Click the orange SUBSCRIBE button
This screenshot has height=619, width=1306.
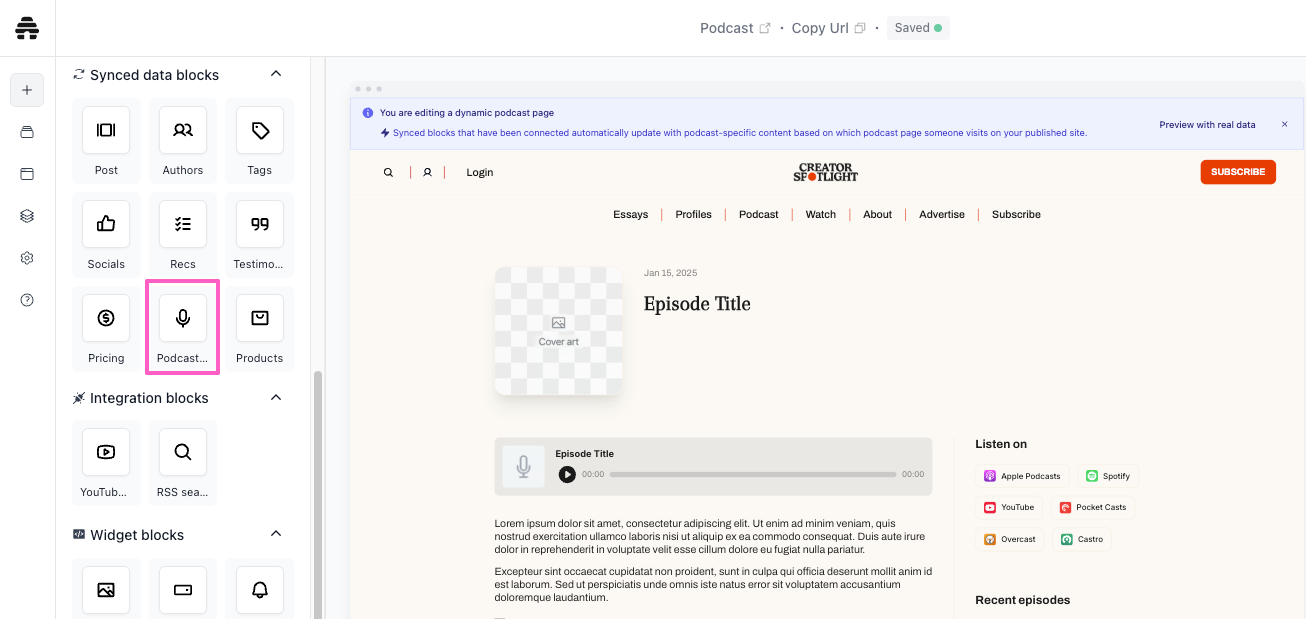click(x=1237, y=172)
